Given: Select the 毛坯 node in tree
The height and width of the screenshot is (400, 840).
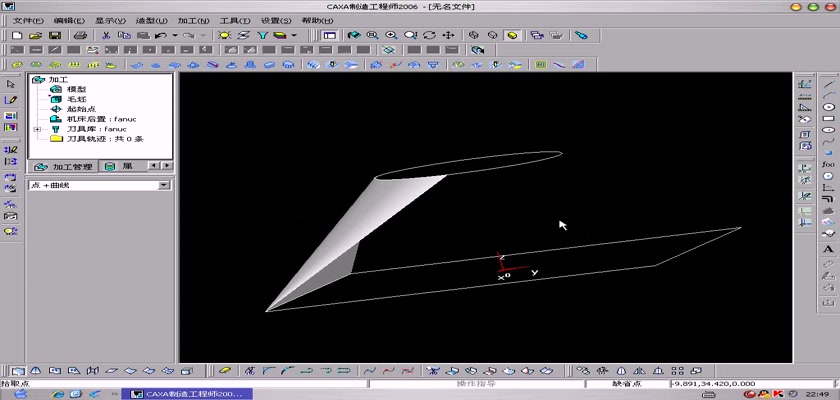Looking at the screenshot, I should (x=76, y=99).
